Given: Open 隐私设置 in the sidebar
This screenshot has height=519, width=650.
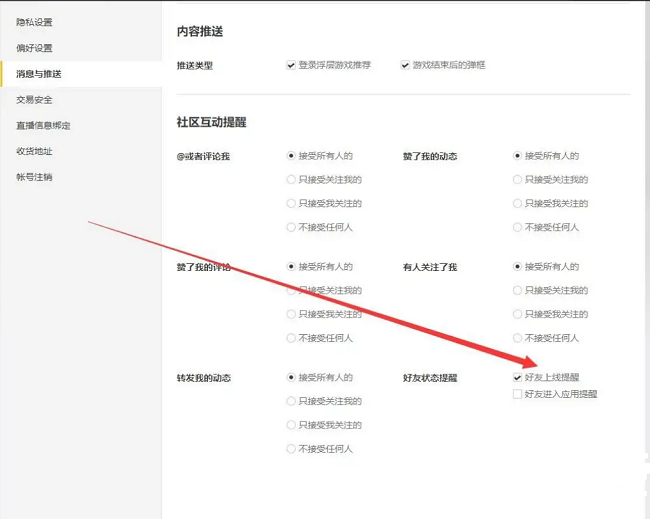Looking at the screenshot, I should click(x=34, y=22).
